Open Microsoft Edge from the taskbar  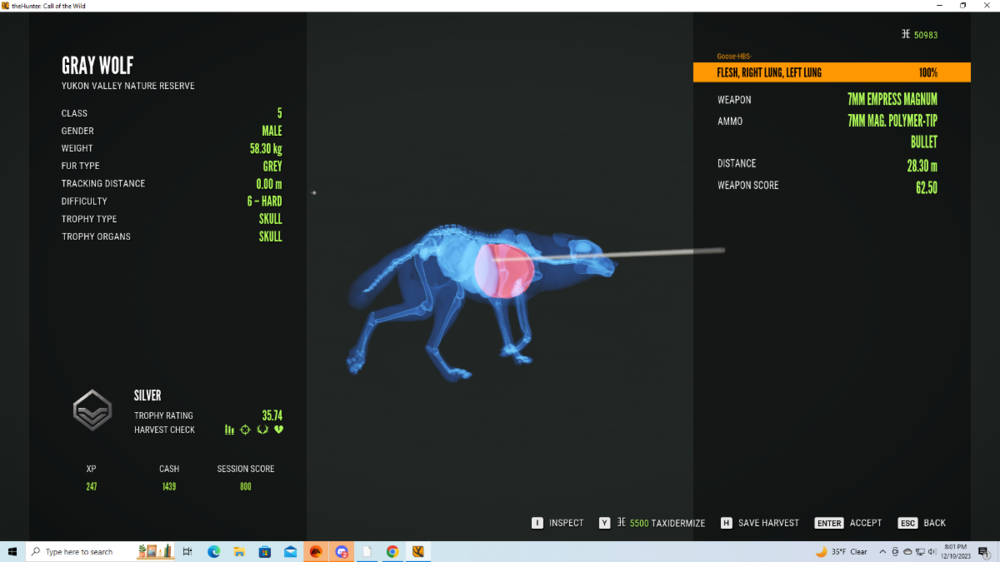pyautogui.click(x=213, y=551)
